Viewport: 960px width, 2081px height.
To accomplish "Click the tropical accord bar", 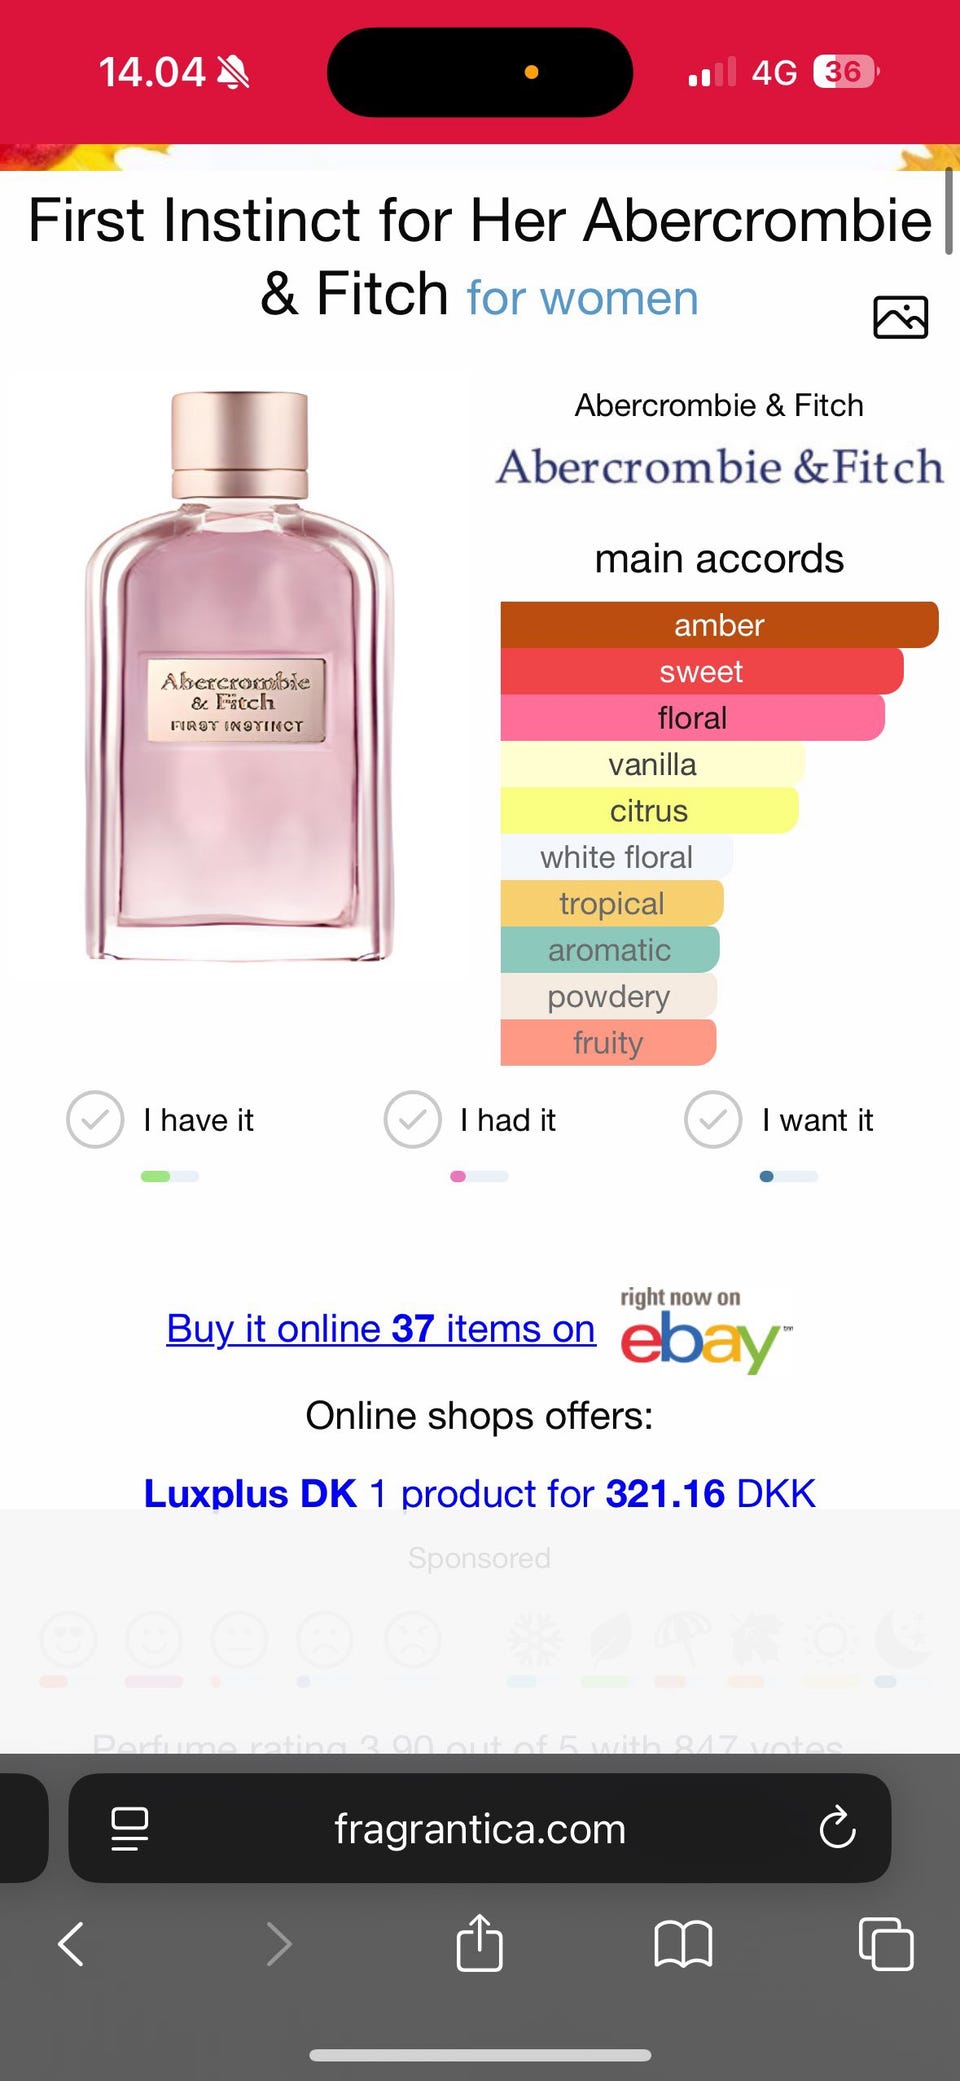I will pos(611,903).
